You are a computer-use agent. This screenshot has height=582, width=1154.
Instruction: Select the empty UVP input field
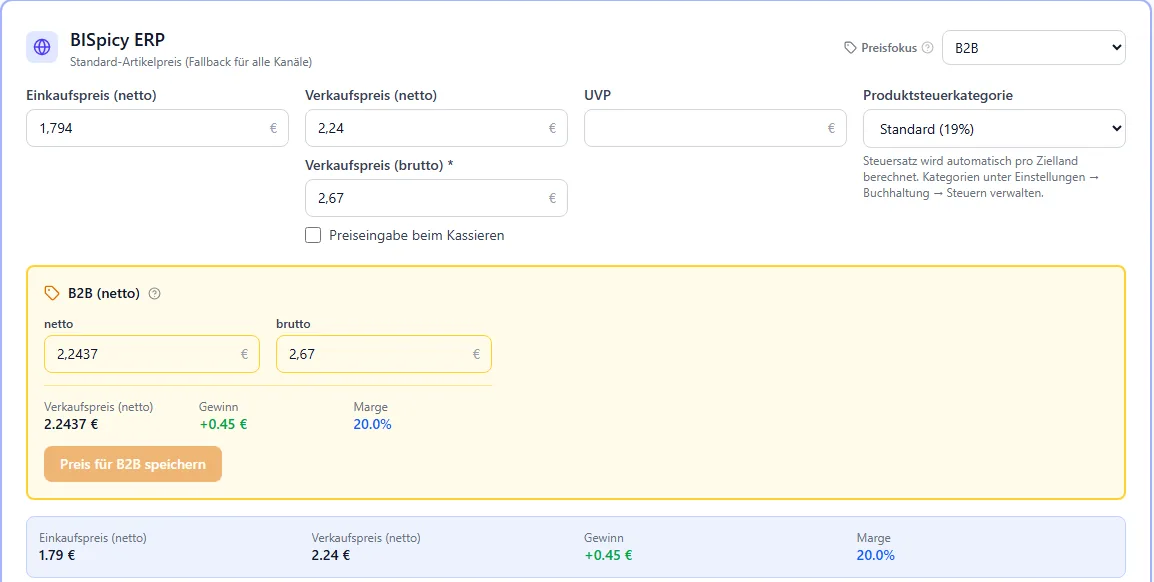coord(715,128)
